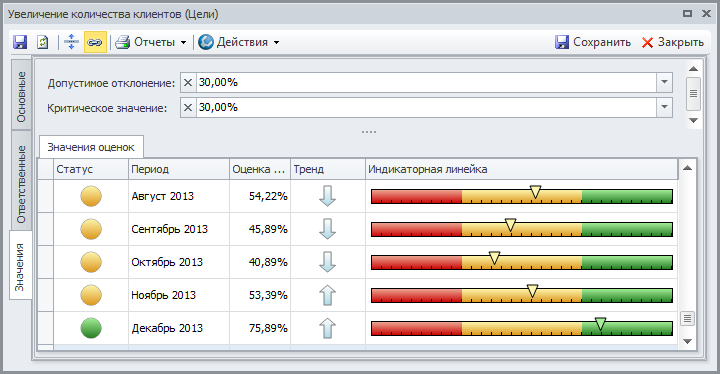The image size is (720, 374).
Task: Click the green status circle for Декабрь 2013
Action: (91, 329)
